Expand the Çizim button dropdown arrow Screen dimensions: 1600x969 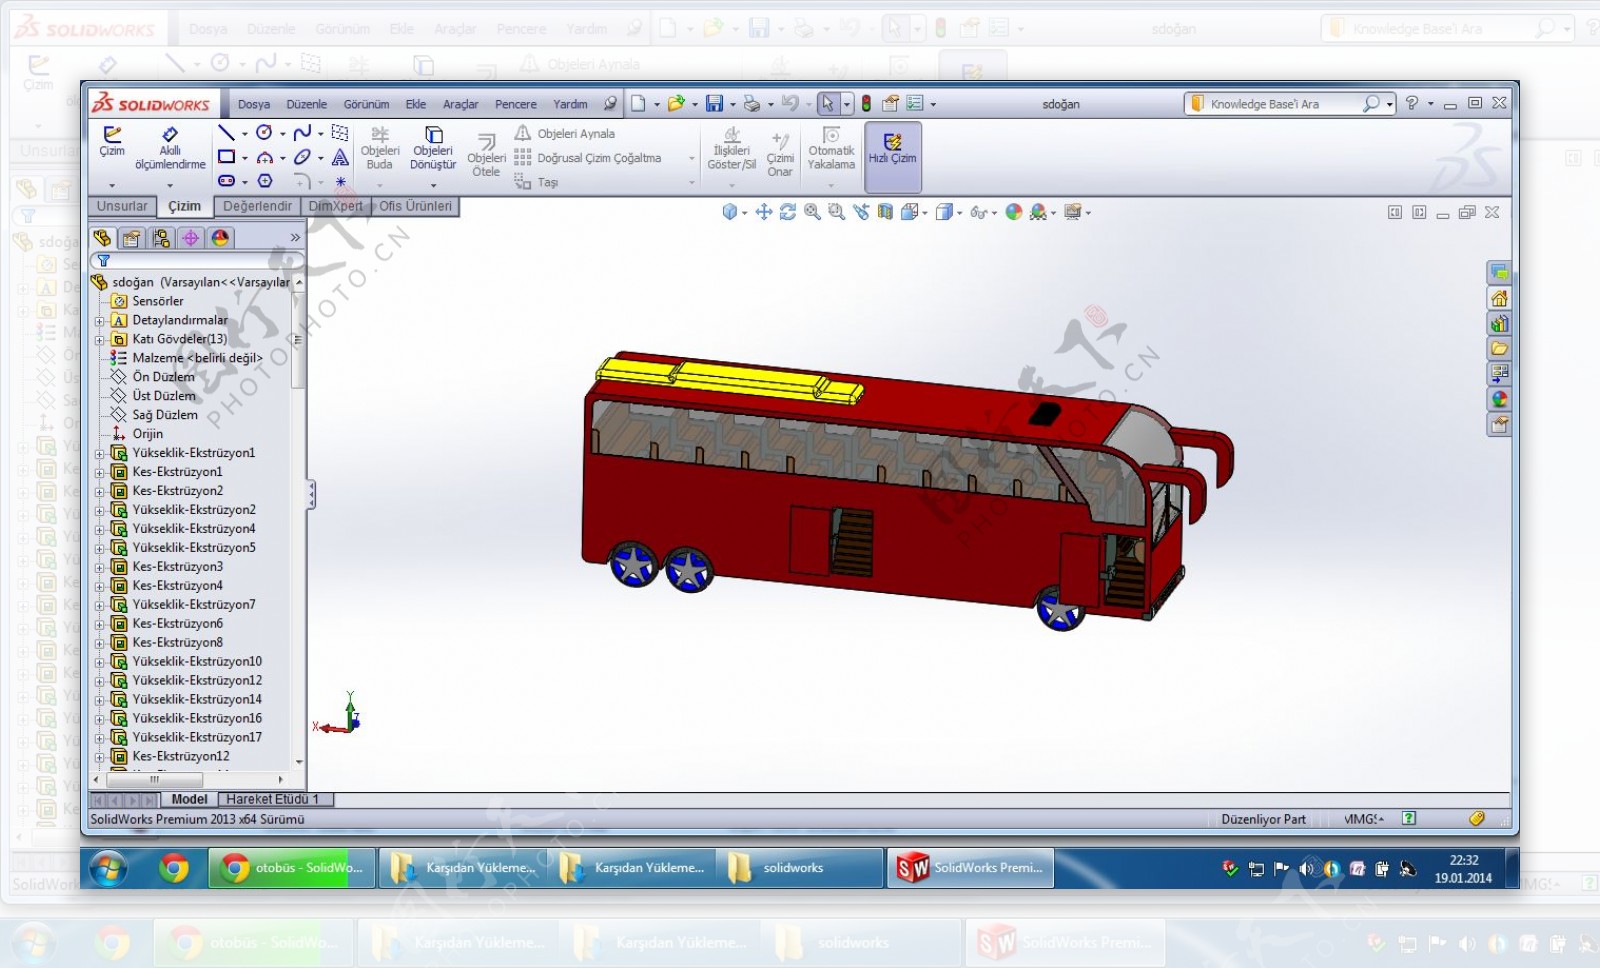[112, 185]
